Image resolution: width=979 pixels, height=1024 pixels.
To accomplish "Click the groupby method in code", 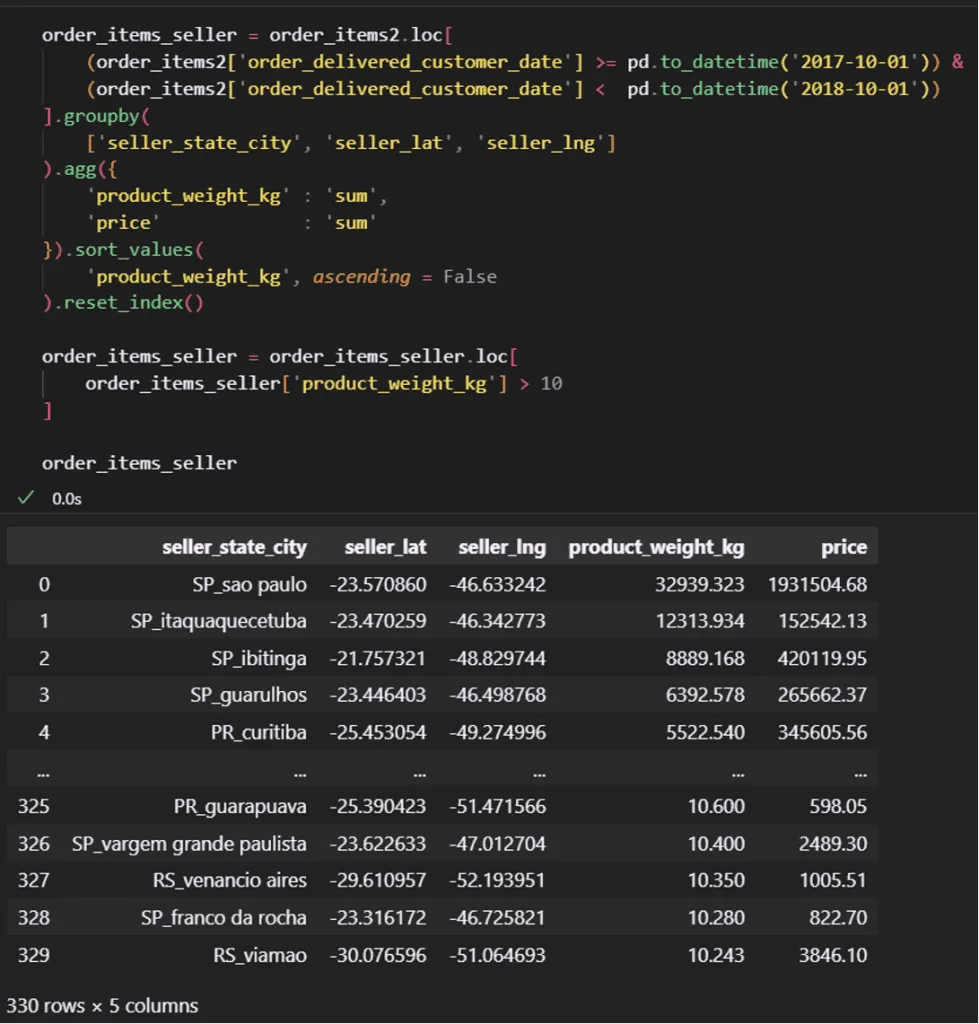I will pos(101,116).
